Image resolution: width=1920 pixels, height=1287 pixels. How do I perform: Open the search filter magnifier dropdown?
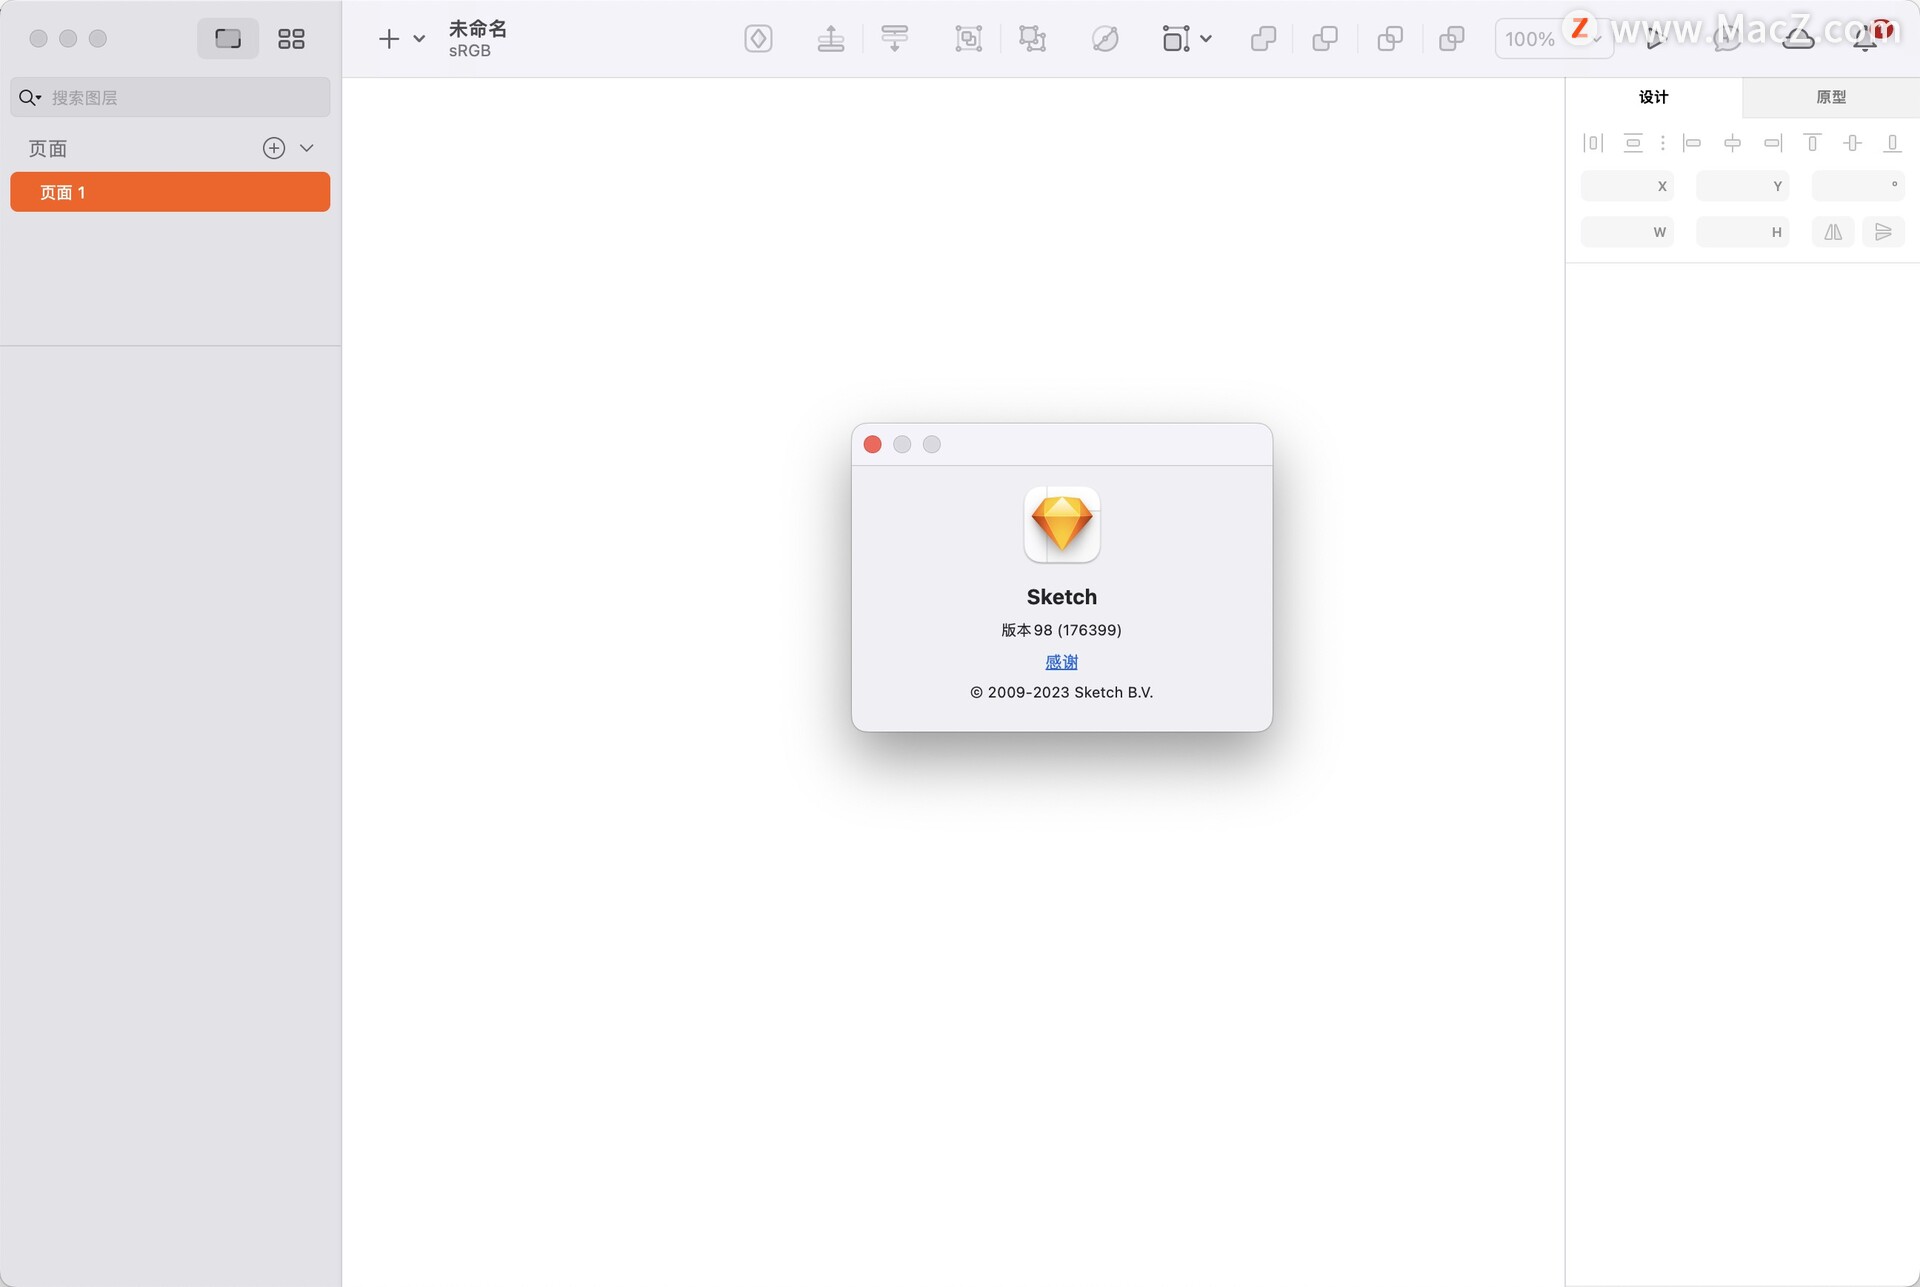coord(30,97)
